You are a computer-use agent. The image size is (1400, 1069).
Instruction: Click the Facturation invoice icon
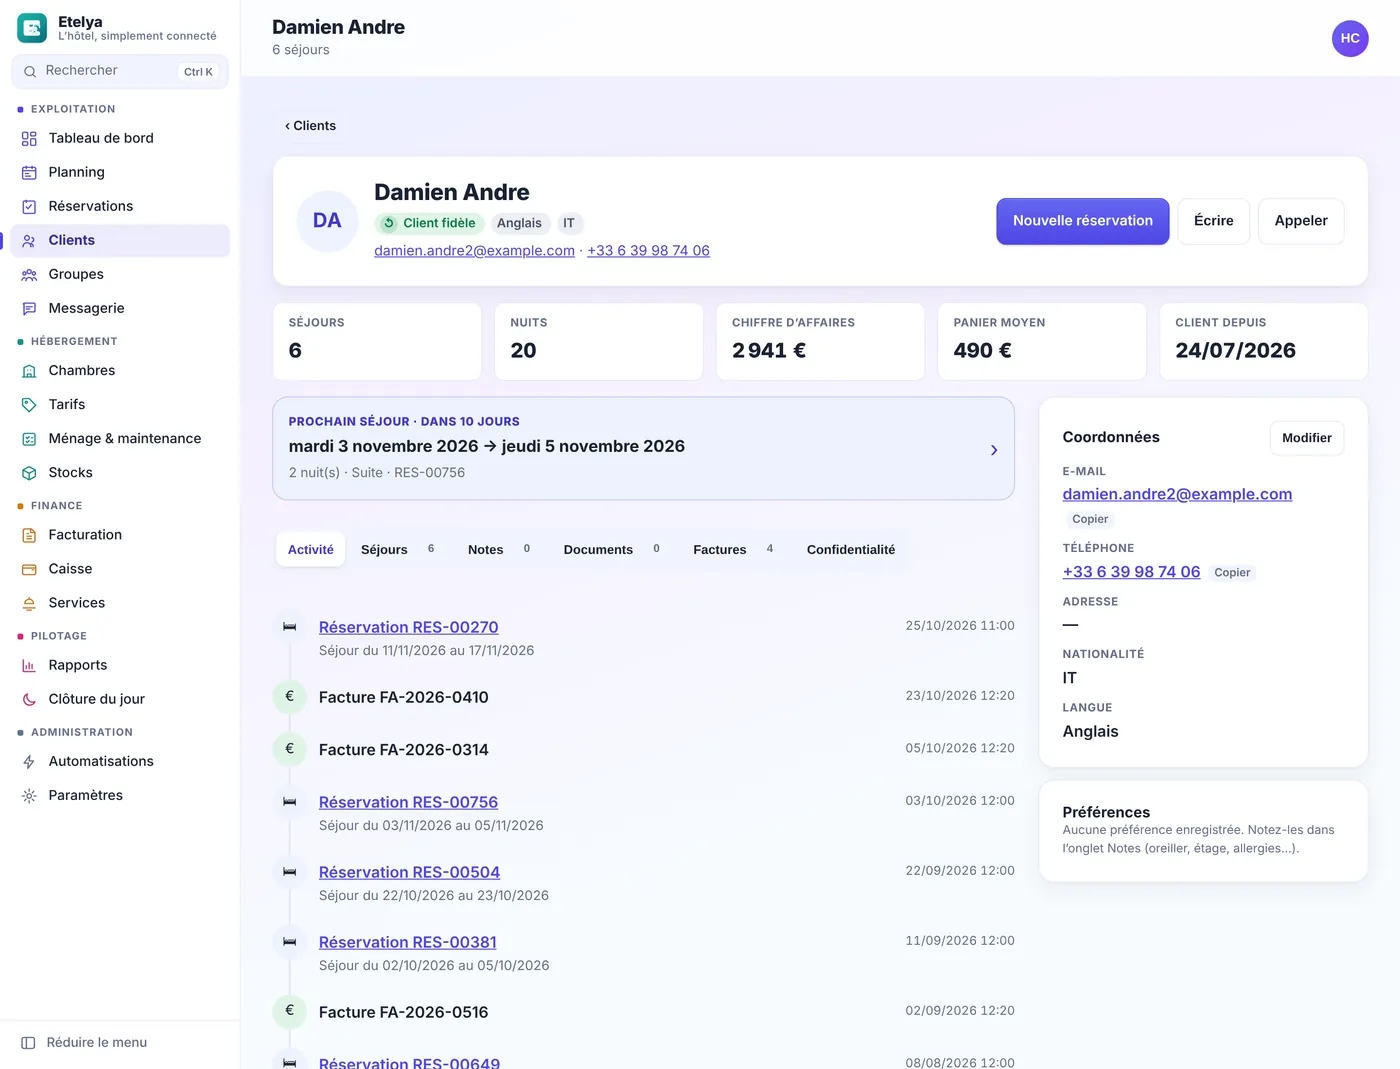[x=29, y=535]
